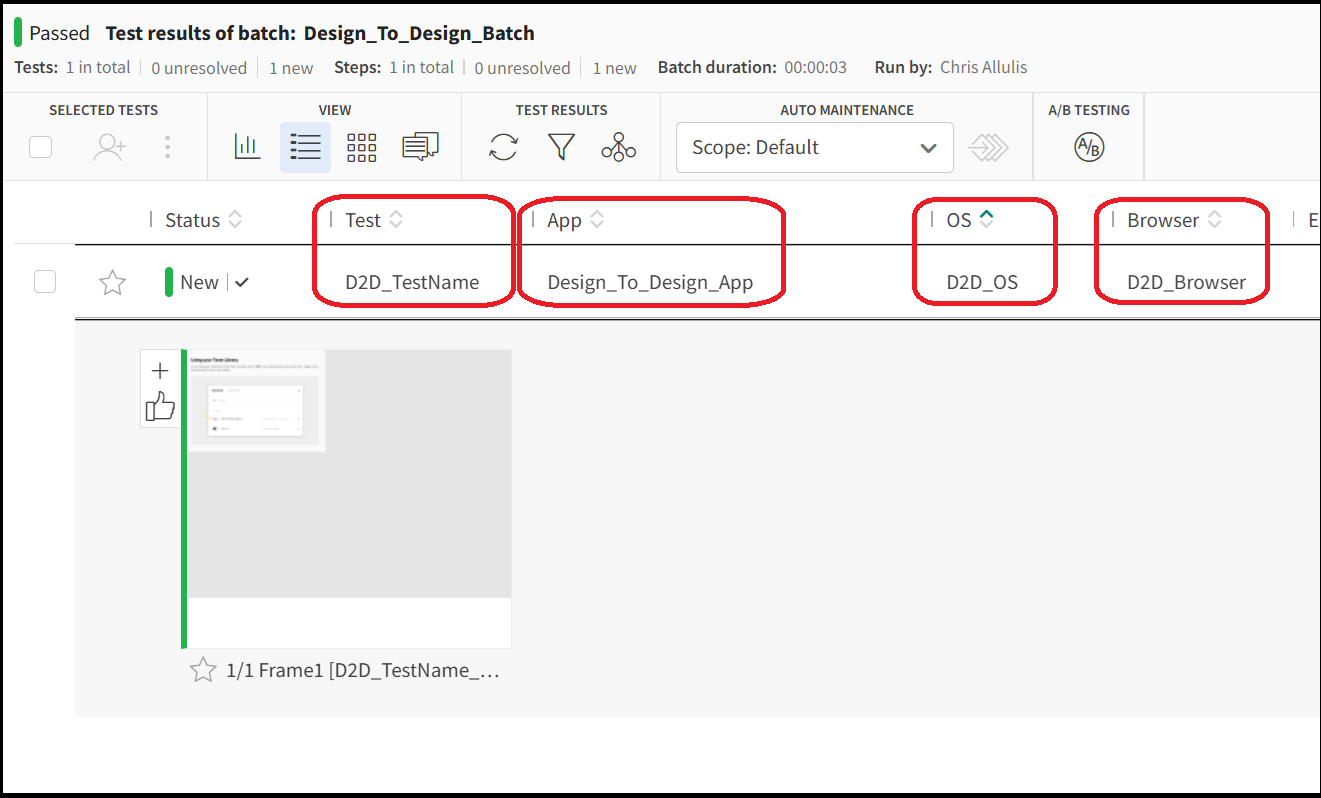This screenshot has width=1321, height=798.
Task: Refresh the test results
Action: (x=503, y=147)
